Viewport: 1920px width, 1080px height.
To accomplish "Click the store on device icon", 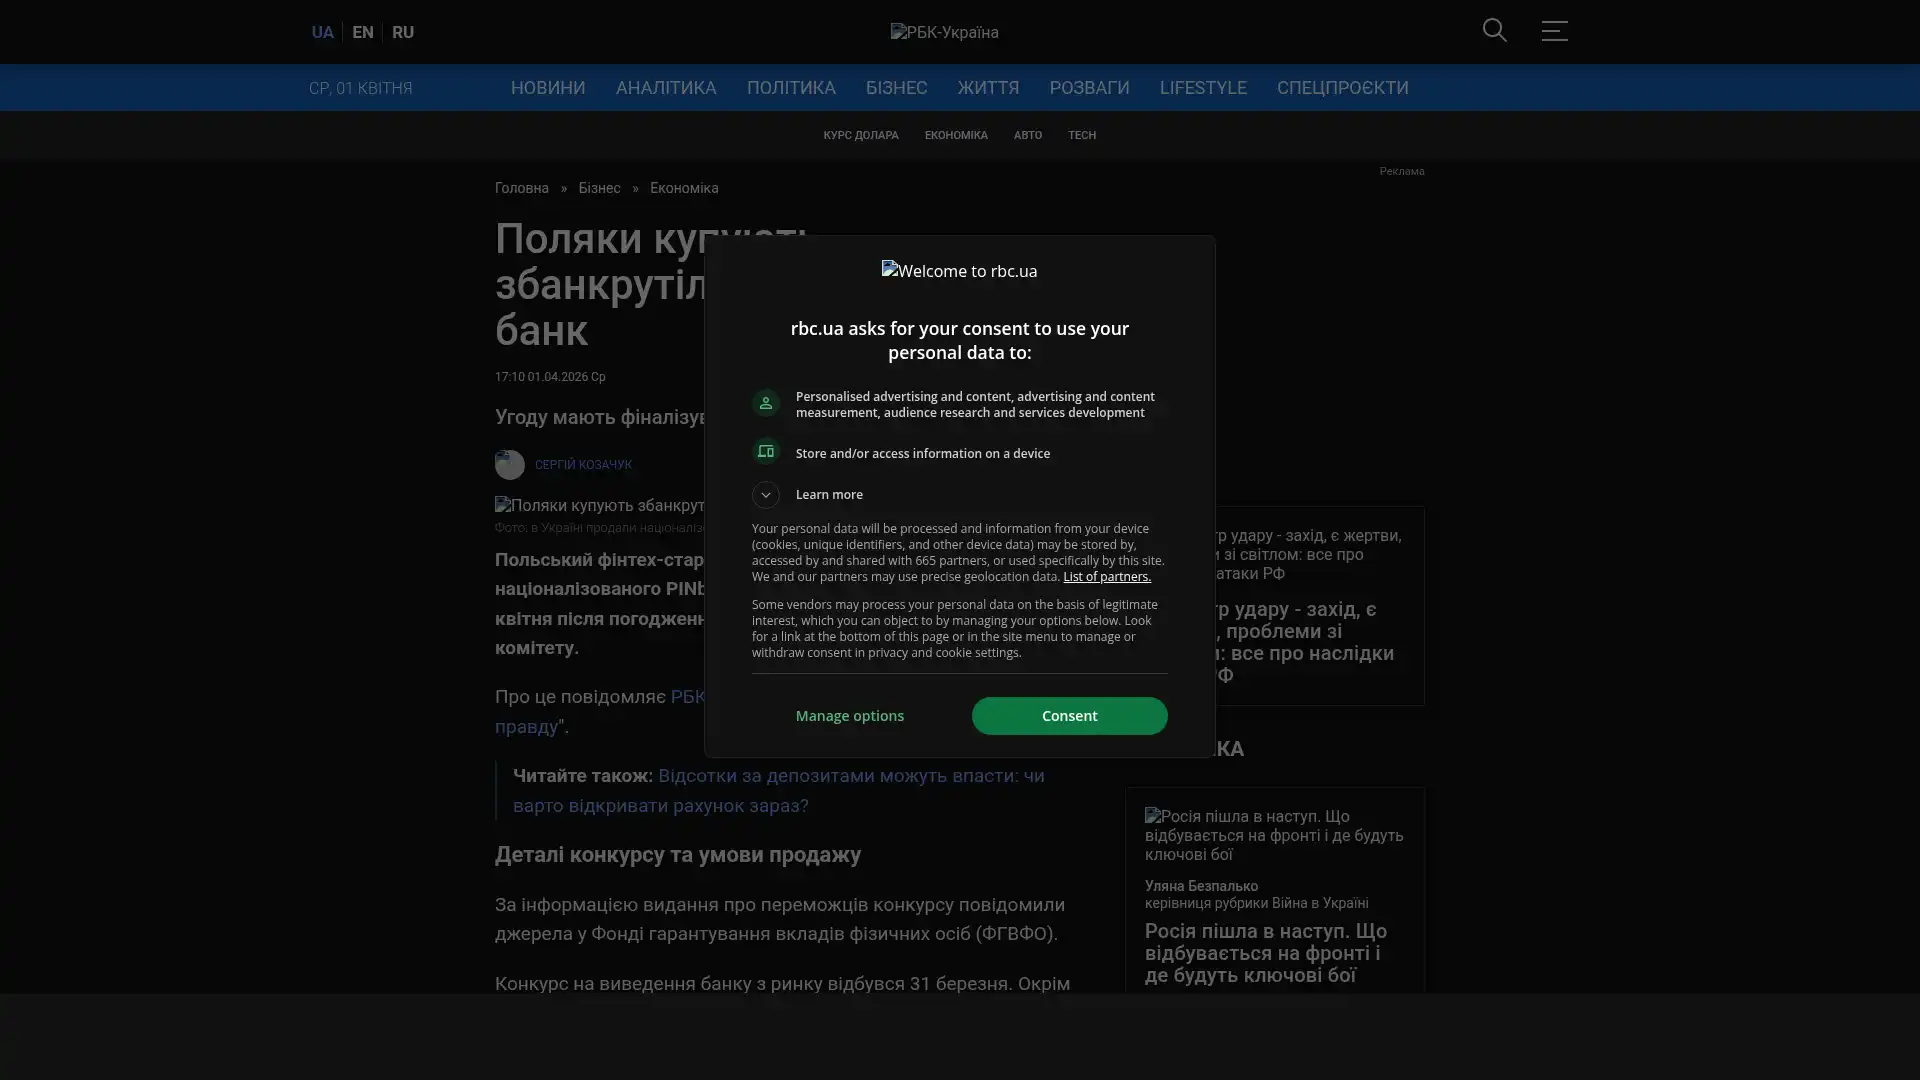I will 766,452.
